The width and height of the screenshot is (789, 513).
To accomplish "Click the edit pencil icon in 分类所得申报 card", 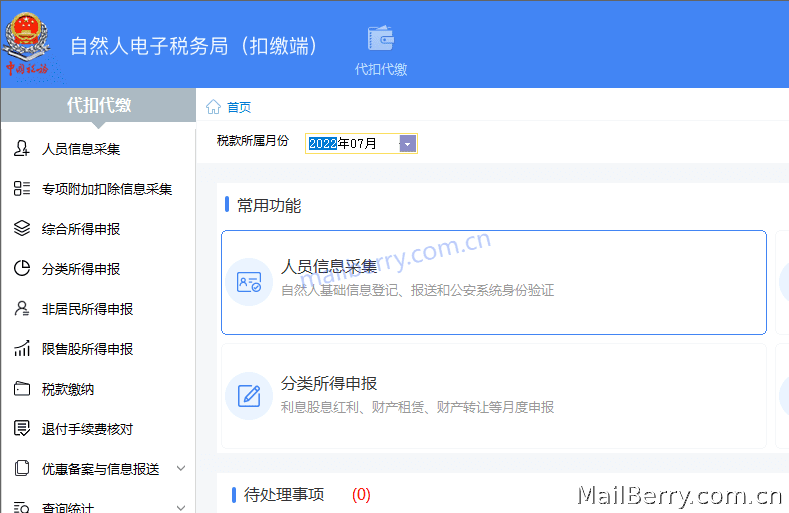I will point(249,396).
